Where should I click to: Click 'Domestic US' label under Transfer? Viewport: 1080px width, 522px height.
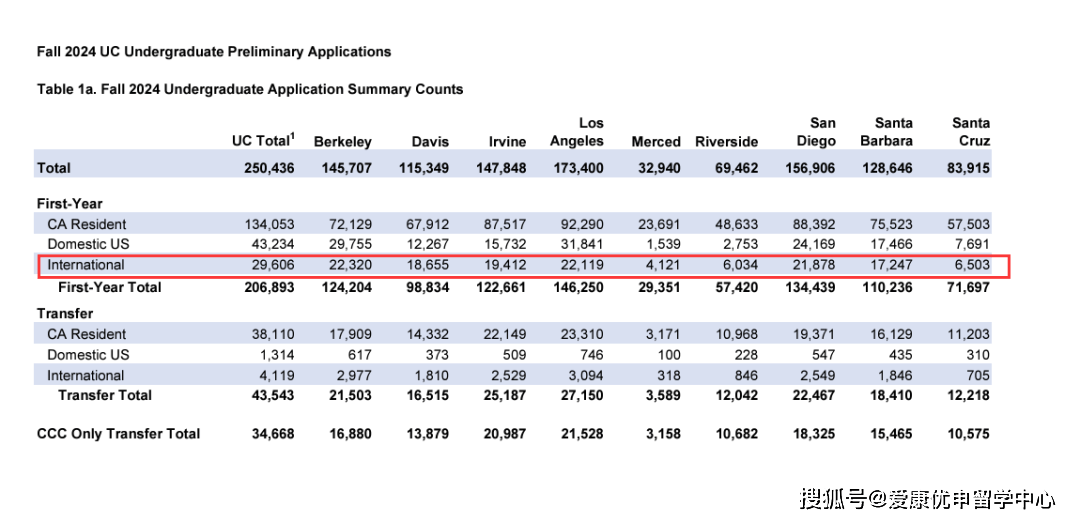88,355
